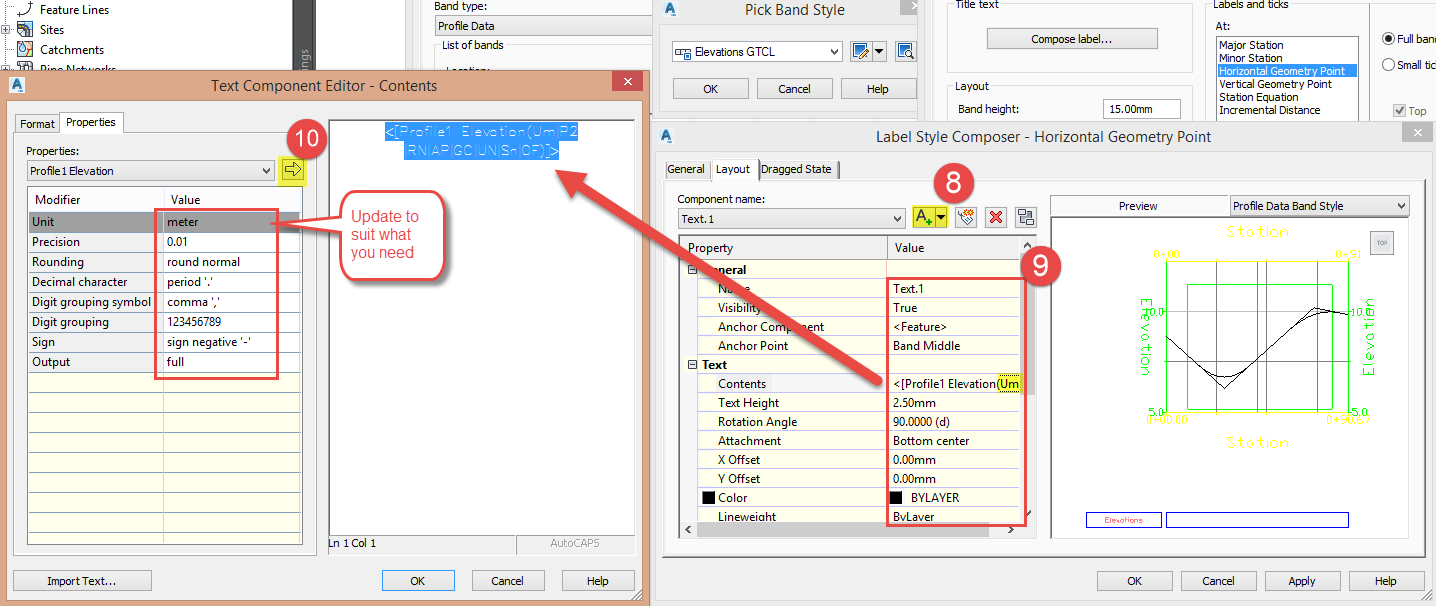This screenshot has height=606, width=1436.
Task: Click the Catchments icon in the tree
Action: [x=24, y=49]
